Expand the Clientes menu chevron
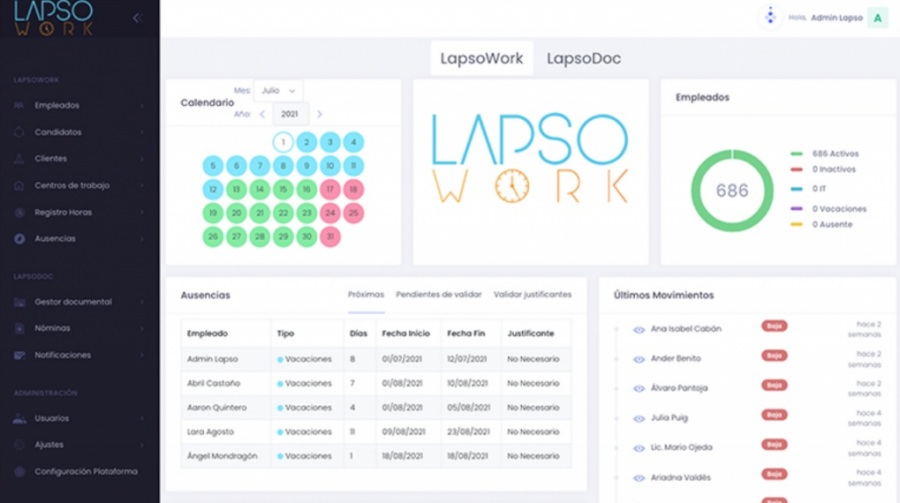 pos(142,158)
